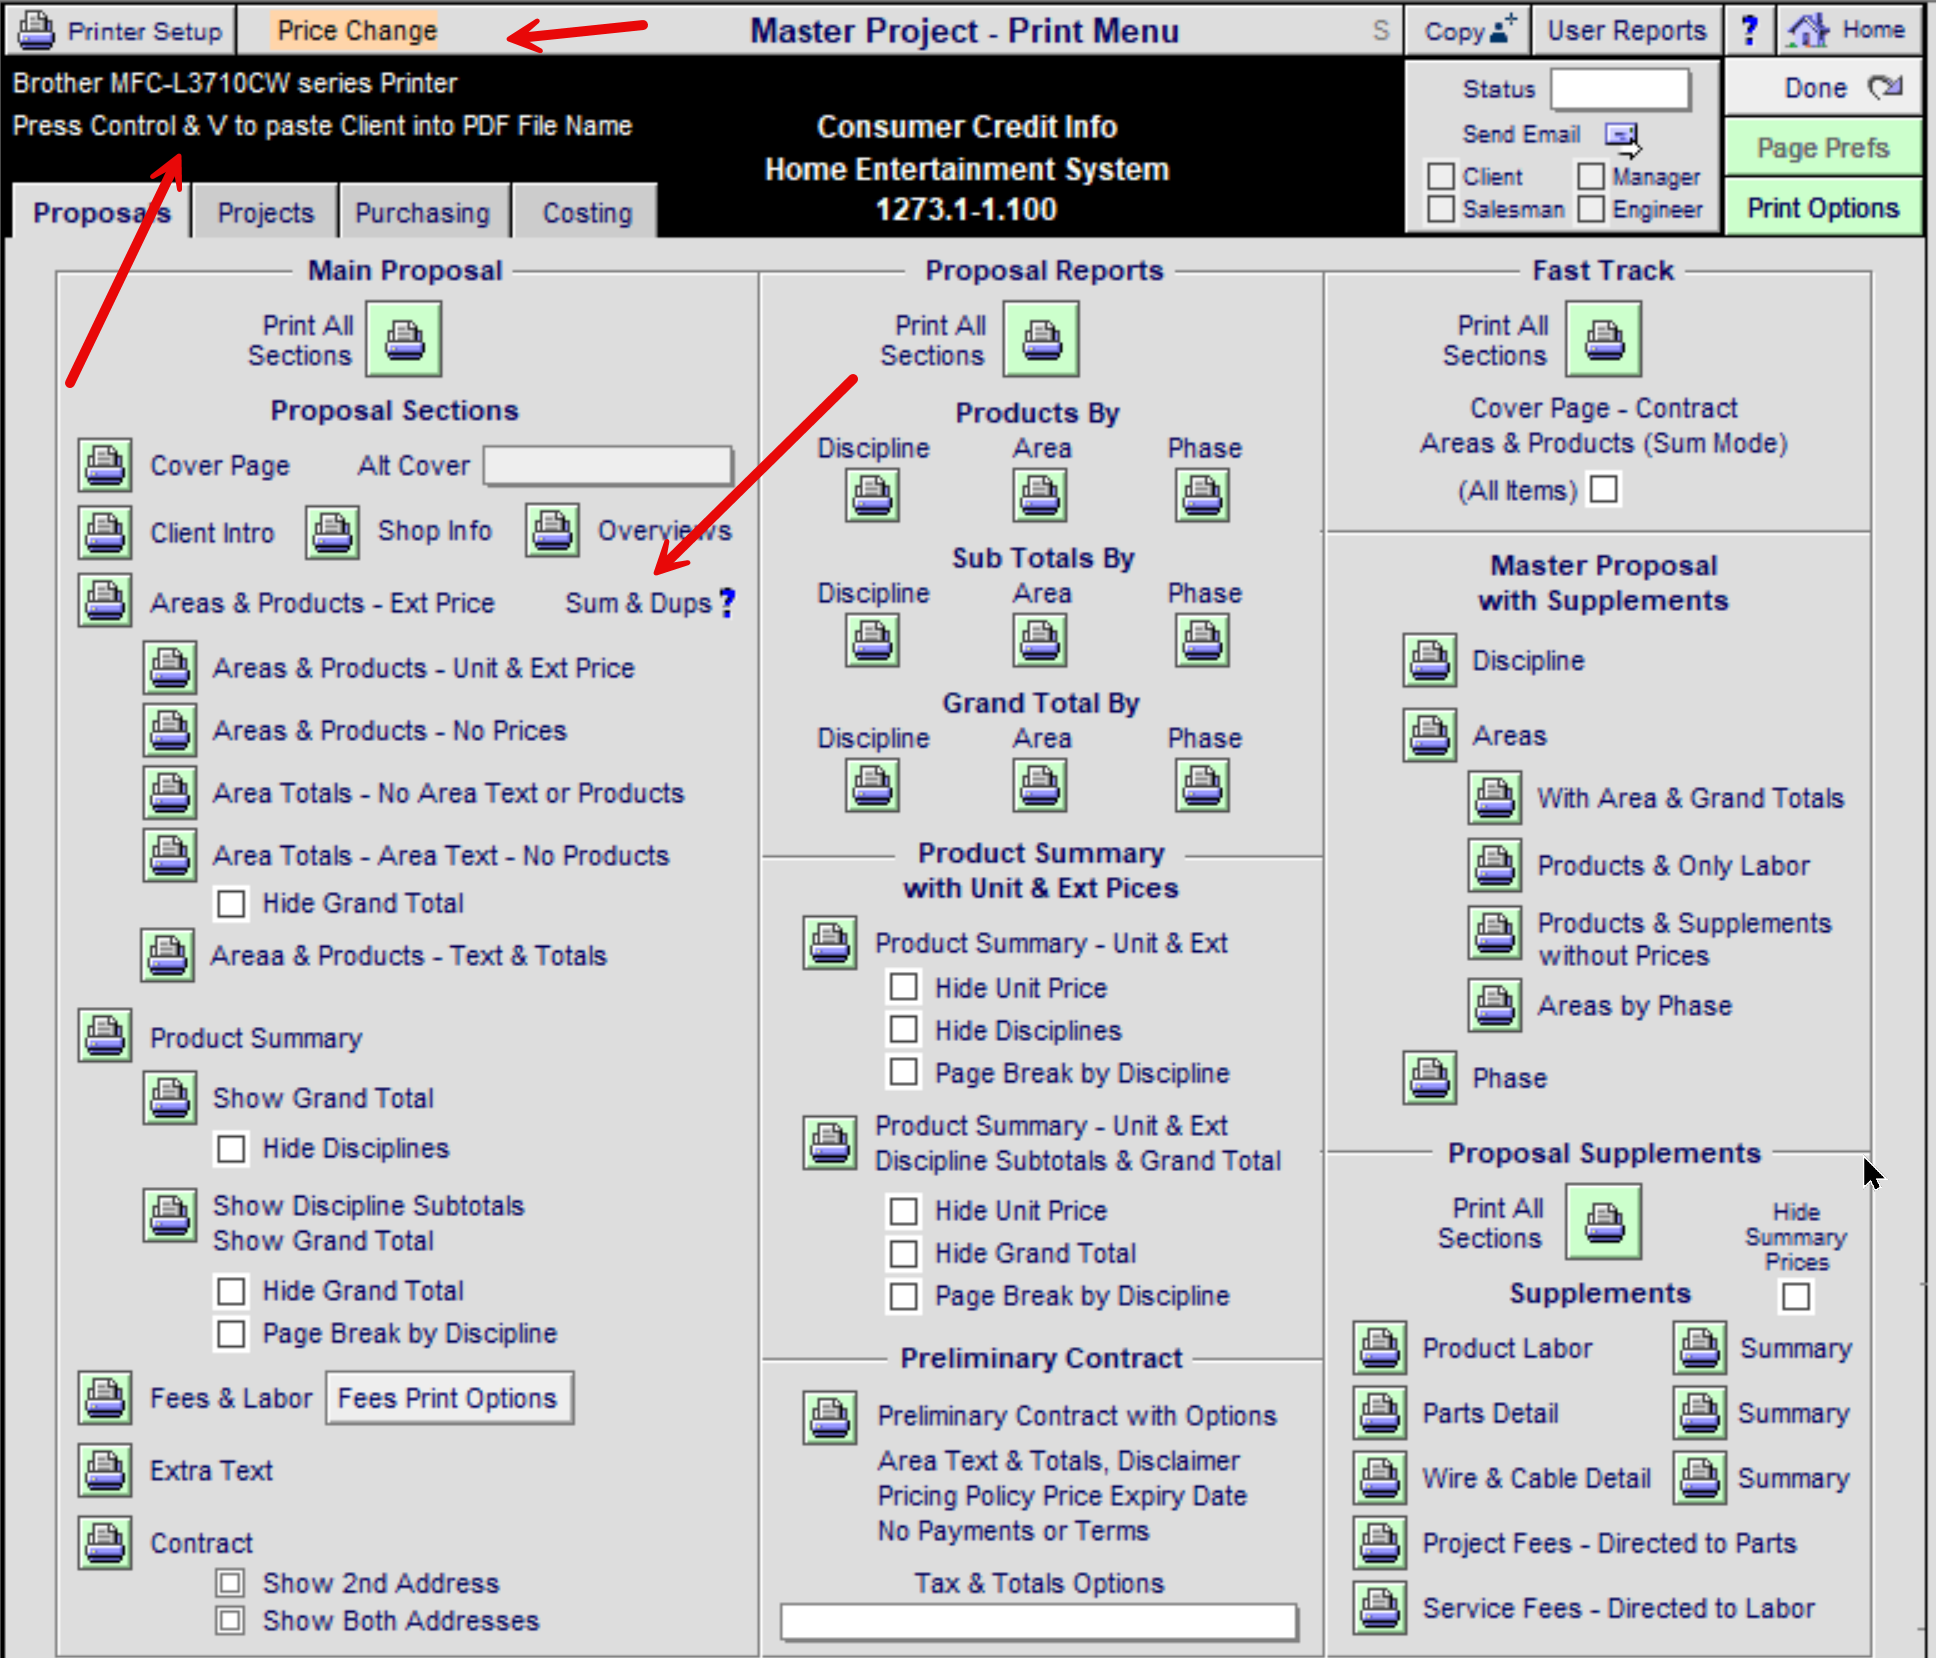This screenshot has height=1658, width=1936.
Task: Open the Sum & Dups help question mark
Action: coord(727,602)
